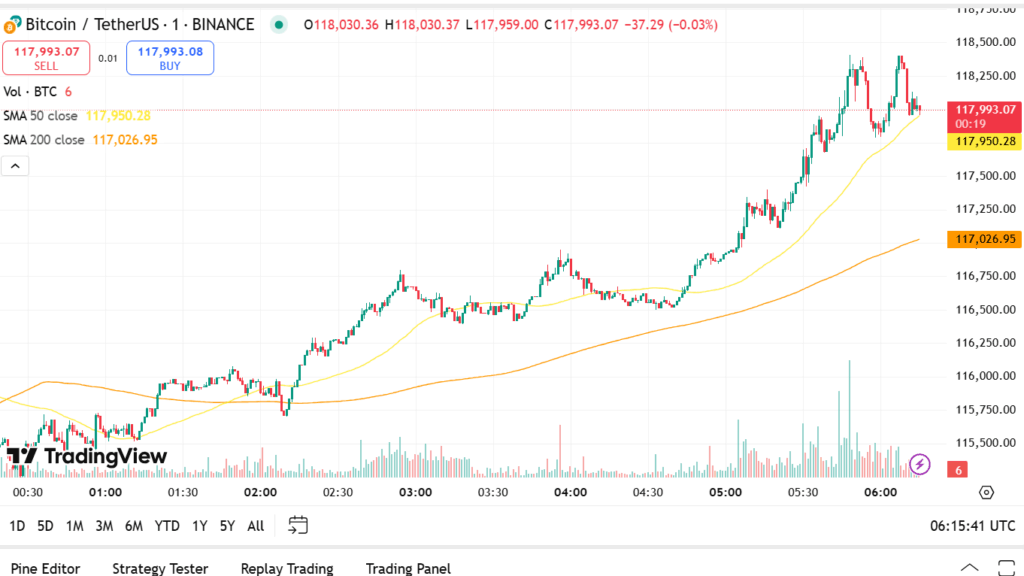Click the orange SMA 200 price label

coord(985,239)
